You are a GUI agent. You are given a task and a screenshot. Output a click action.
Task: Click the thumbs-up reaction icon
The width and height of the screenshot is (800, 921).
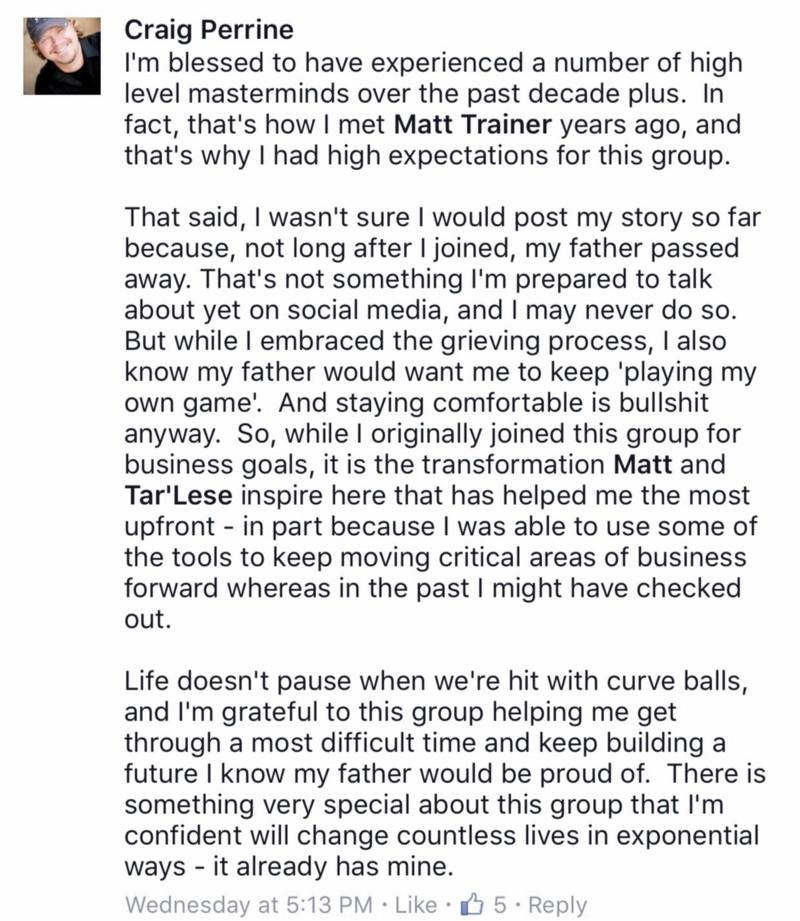coord(472,905)
